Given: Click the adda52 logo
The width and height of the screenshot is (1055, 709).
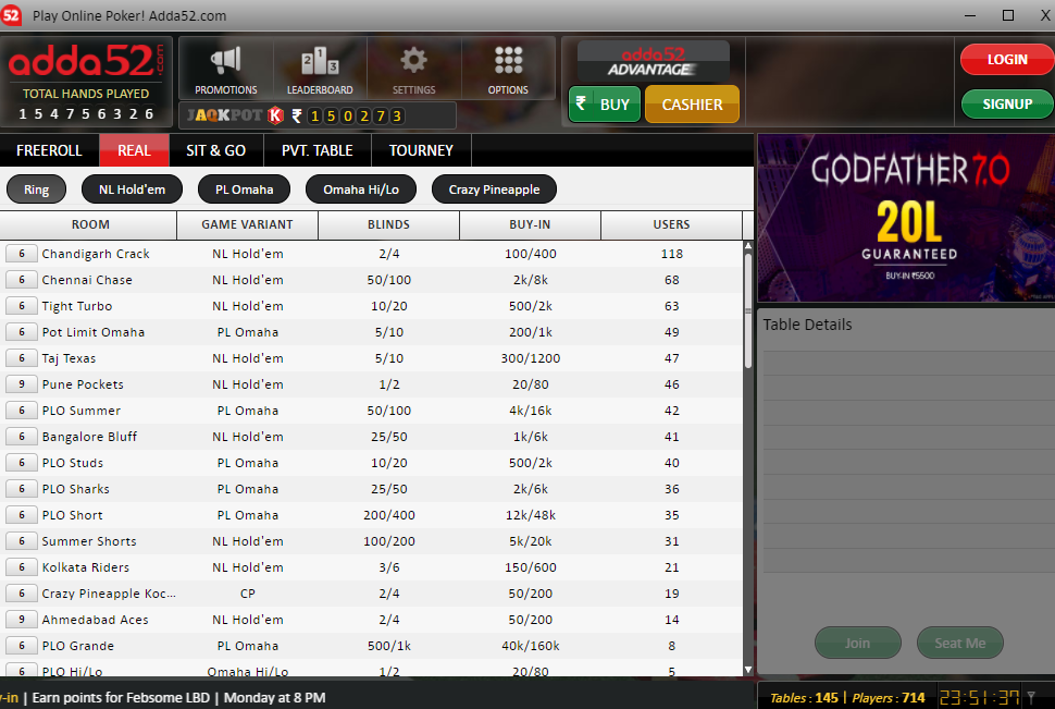Looking at the screenshot, I should tap(86, 62).
